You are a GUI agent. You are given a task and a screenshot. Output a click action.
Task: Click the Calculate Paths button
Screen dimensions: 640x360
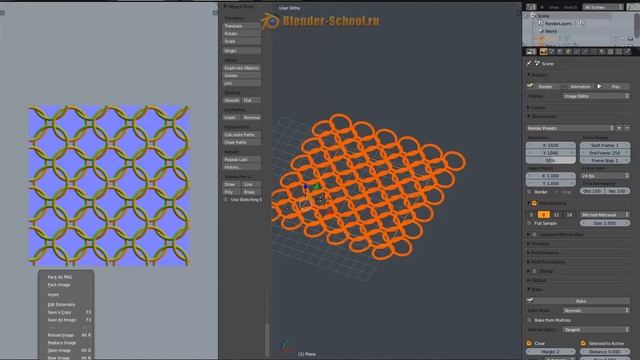(x=242, y=134)
